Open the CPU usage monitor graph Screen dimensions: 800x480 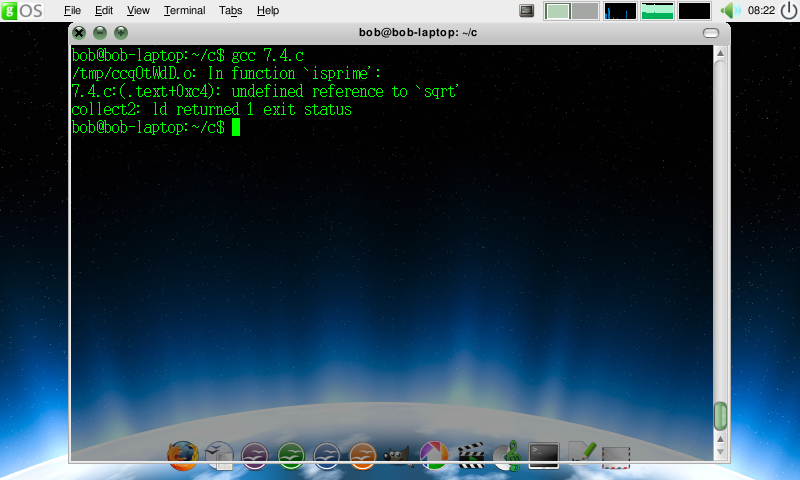pyautogui.click(x=620, y=11)
